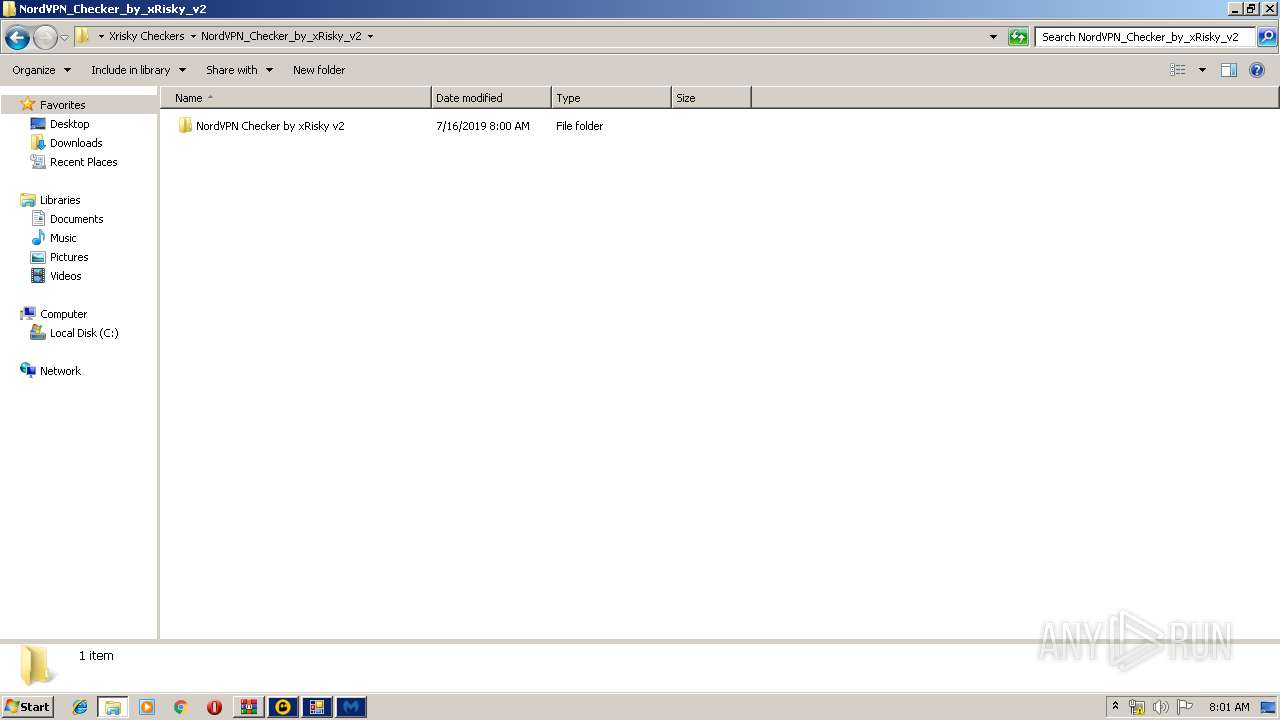Click the folder icon of NordVPN Checker row

pyautogui.click(x=185, y=126)
